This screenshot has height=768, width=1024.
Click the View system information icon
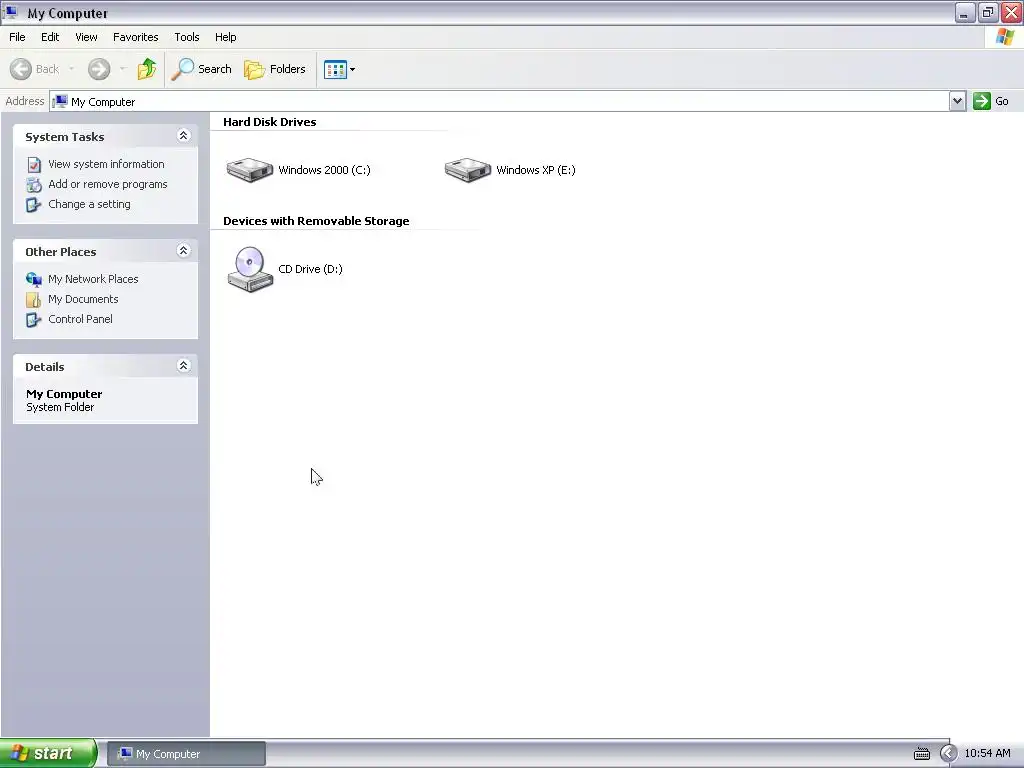pyautogui.click(x=34, y=165)
